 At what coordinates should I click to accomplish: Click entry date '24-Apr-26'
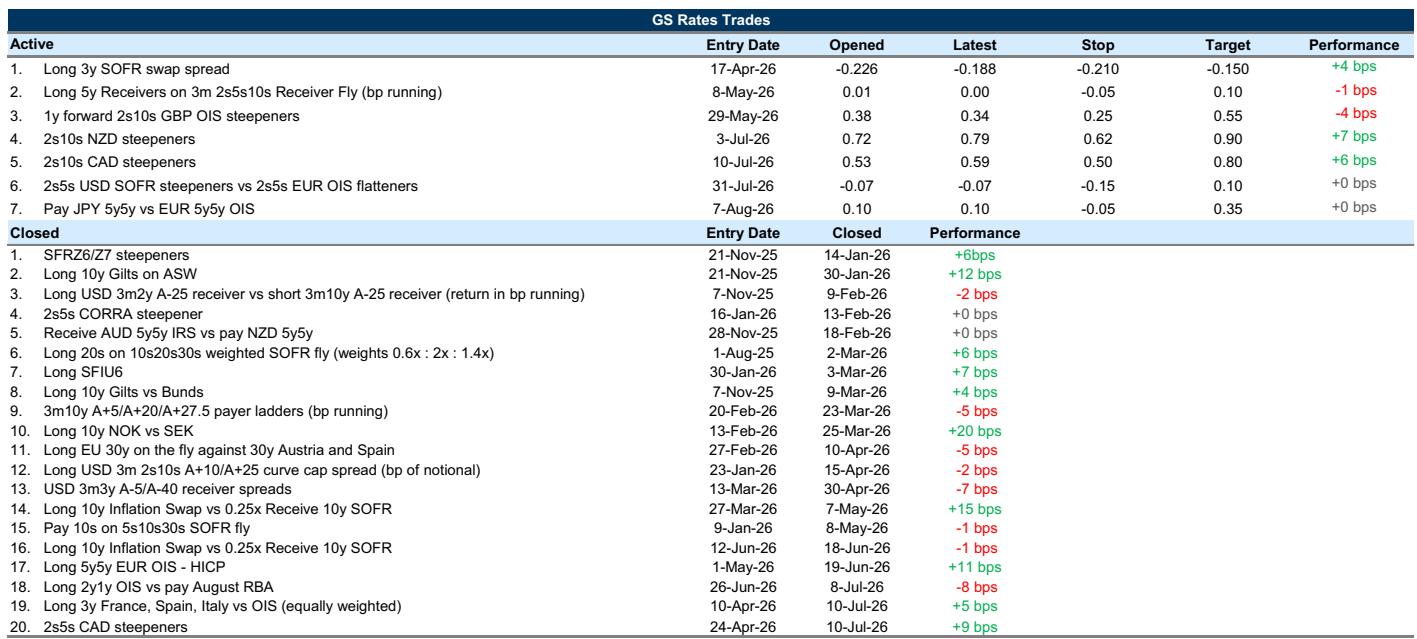coord(743,626)
